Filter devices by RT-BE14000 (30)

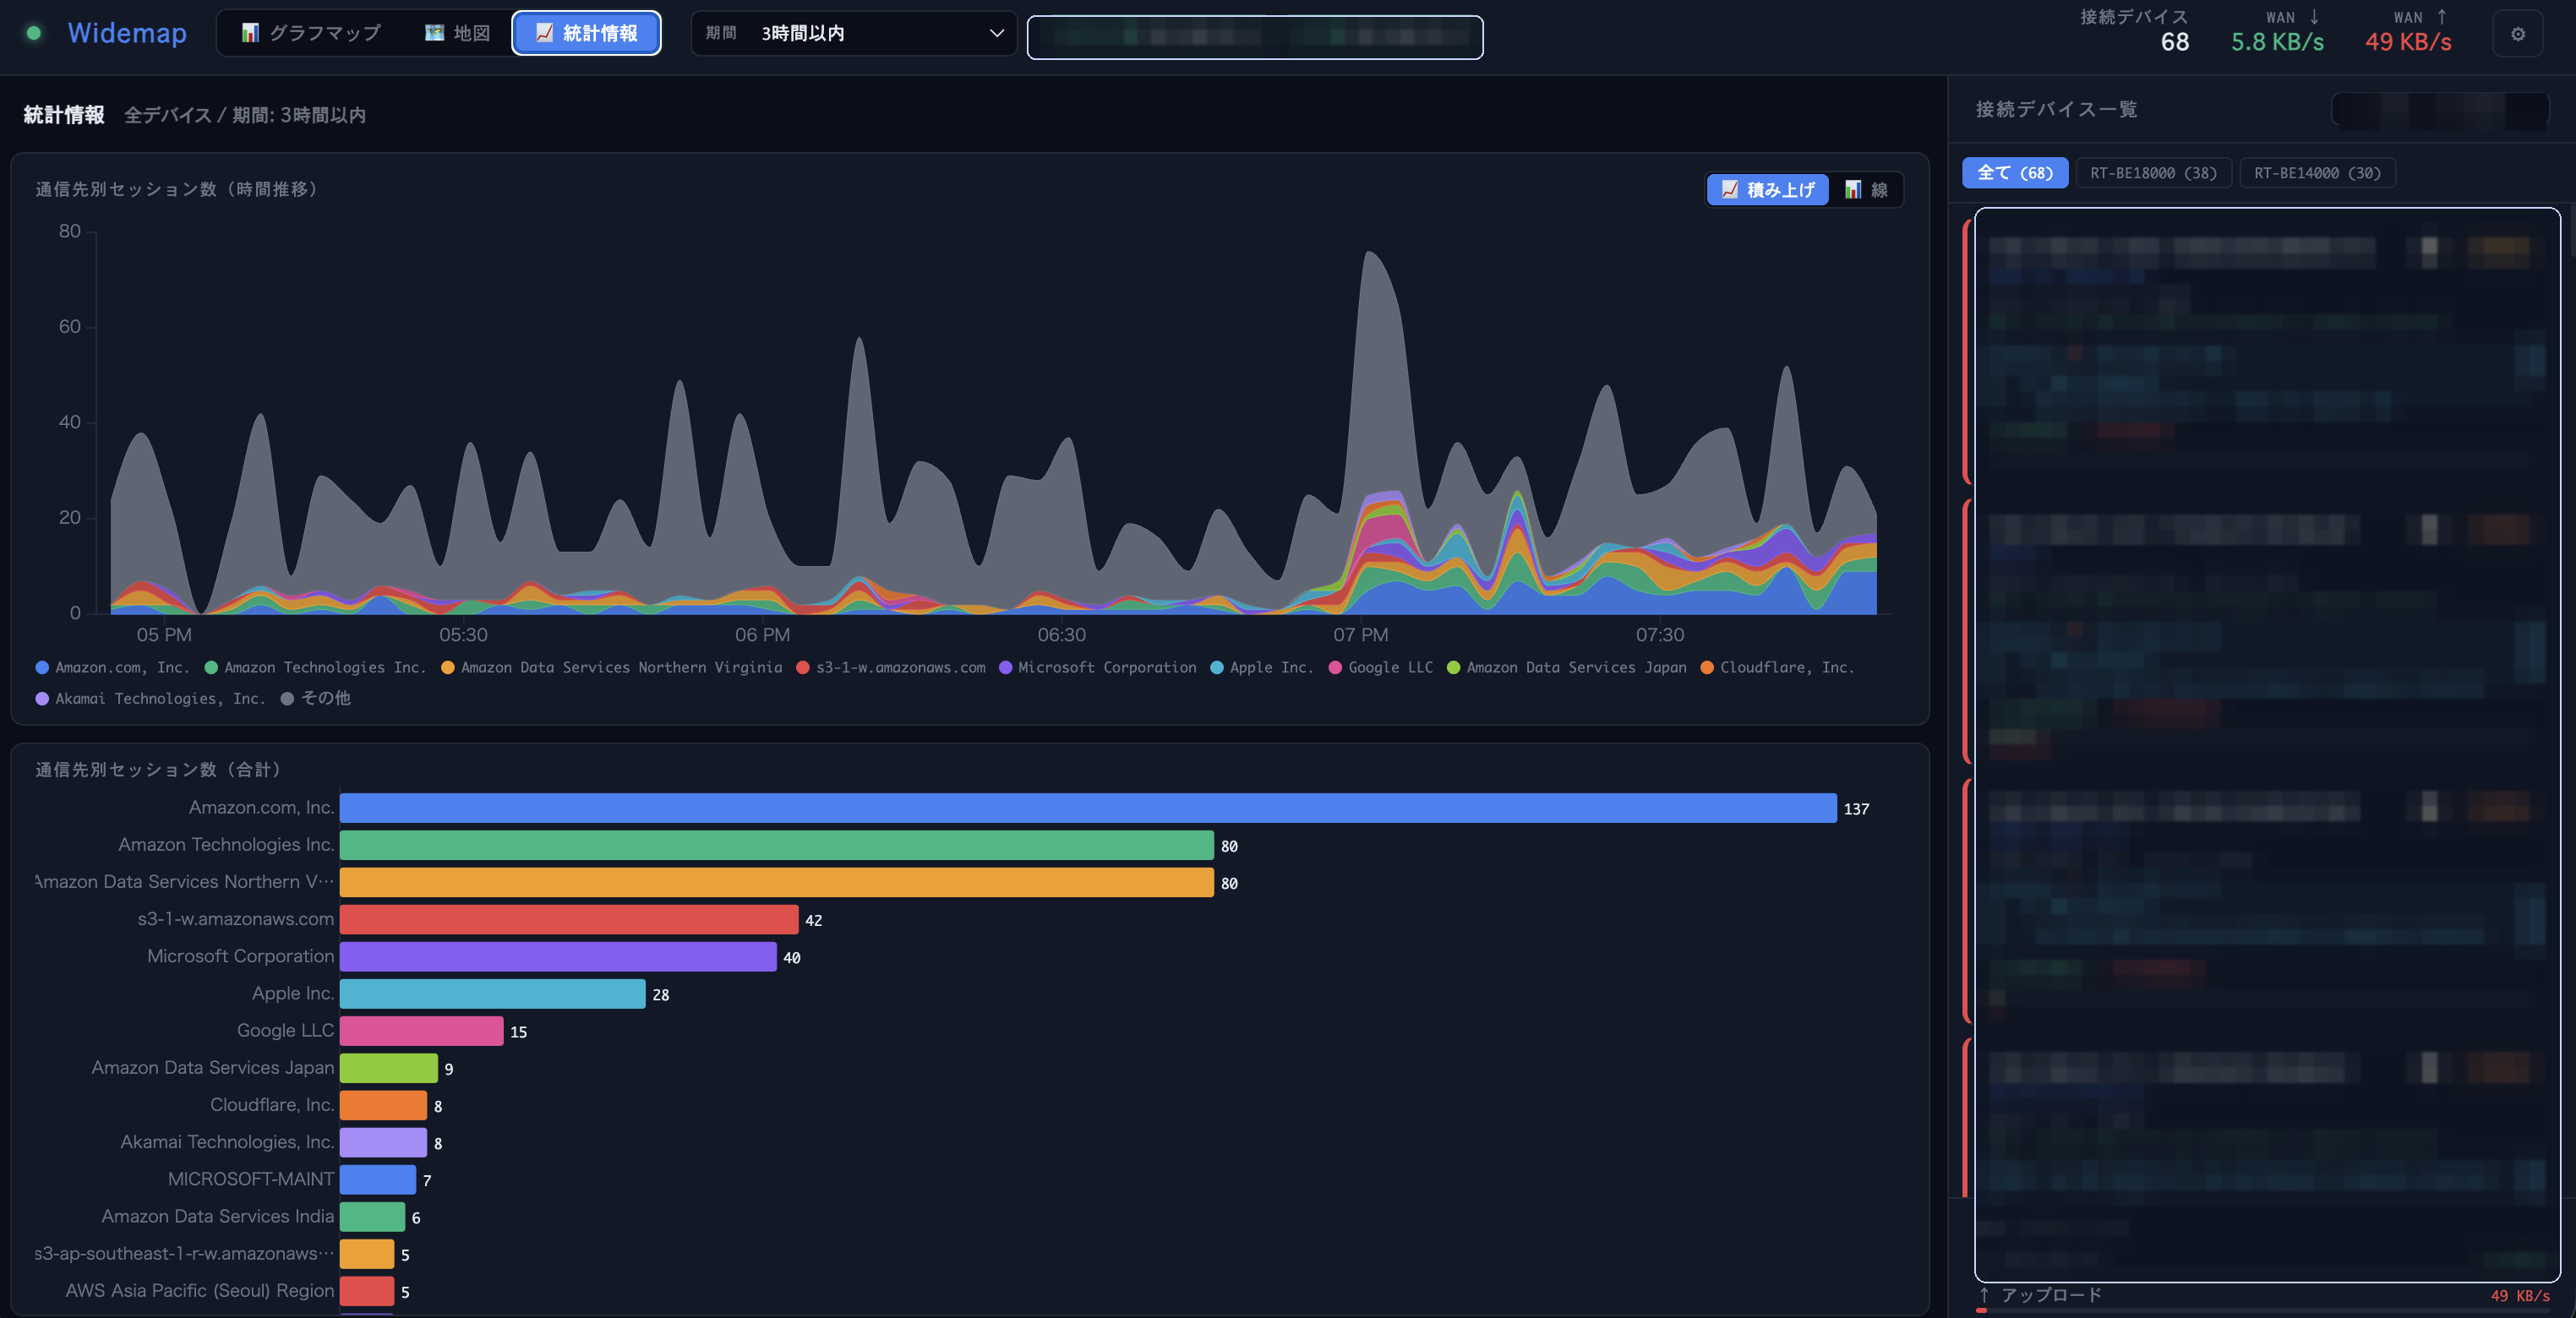(x=2317, y=173)
